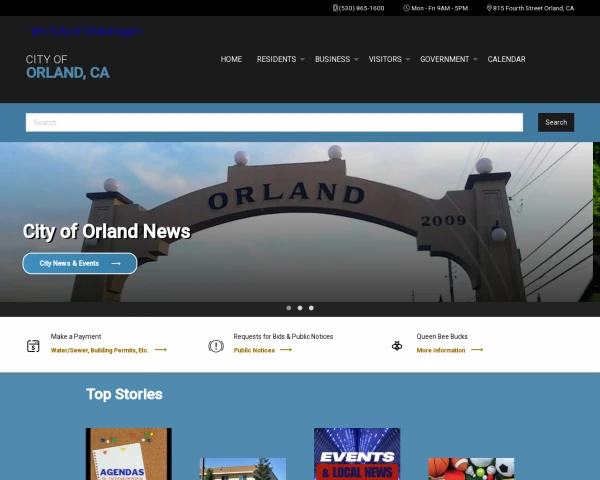Screen dimensions: 600x480
Task: Expand the Government dropdown arrow
Action: 475,59
